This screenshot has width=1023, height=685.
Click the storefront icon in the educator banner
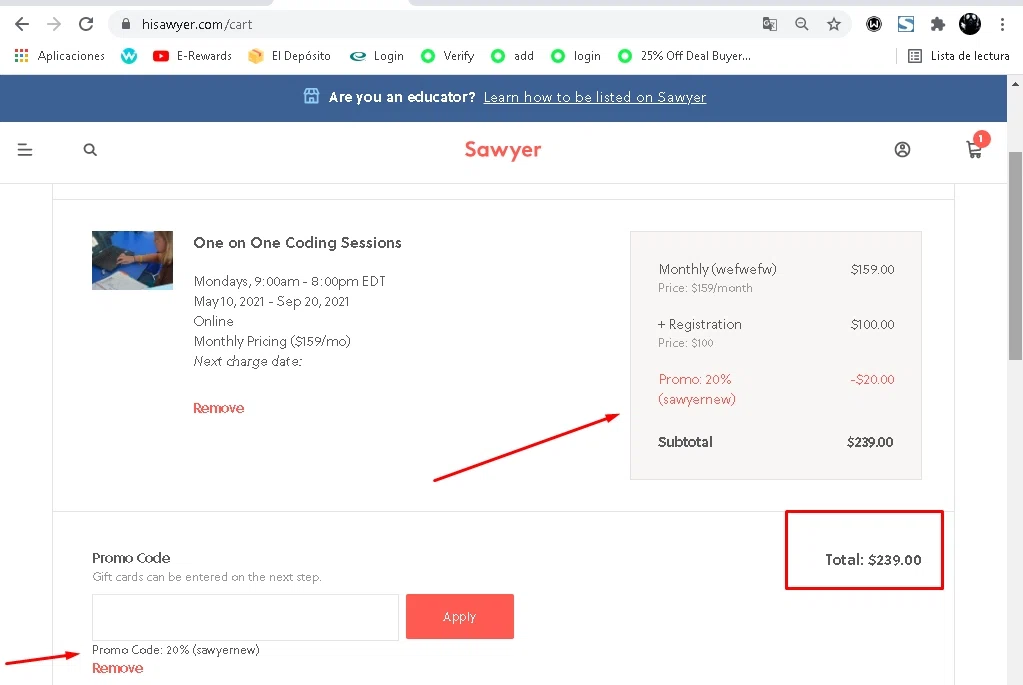(312, 97)
